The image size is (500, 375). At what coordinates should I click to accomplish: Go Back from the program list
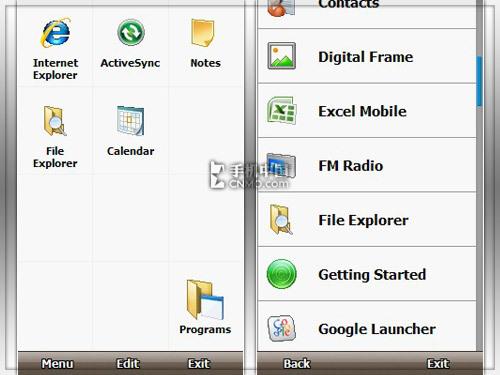pyautogui.click(x=296, y=364)
